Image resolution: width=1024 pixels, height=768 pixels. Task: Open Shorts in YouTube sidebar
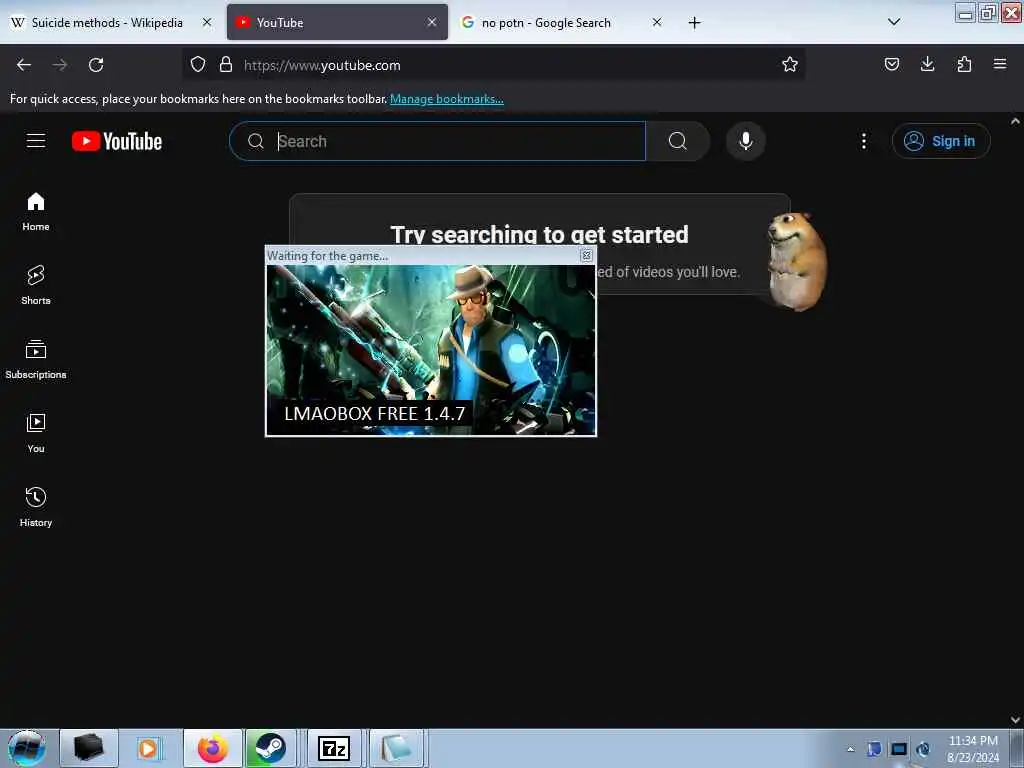point(36,285)
